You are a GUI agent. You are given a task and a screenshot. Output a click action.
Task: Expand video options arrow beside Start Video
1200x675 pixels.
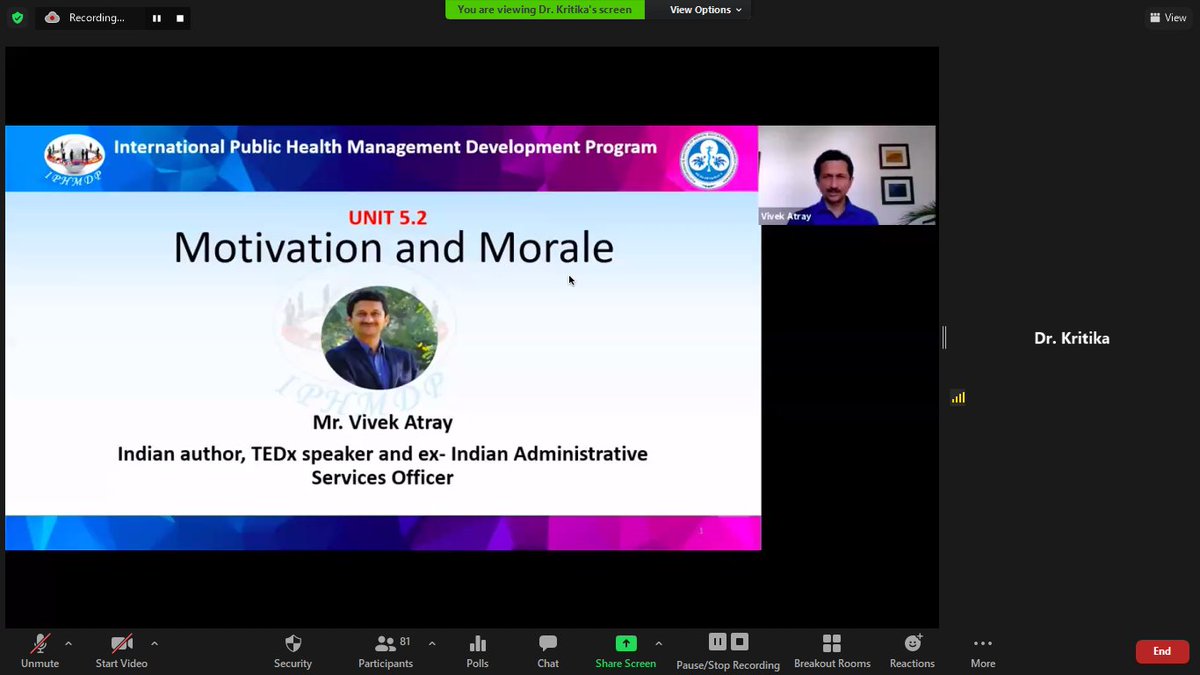click(x=154, y=644)
